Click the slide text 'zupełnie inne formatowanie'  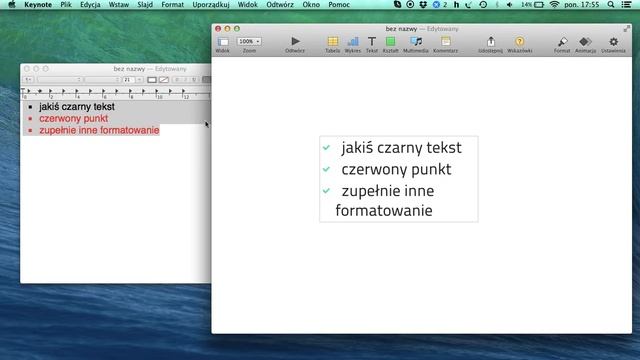384,200
